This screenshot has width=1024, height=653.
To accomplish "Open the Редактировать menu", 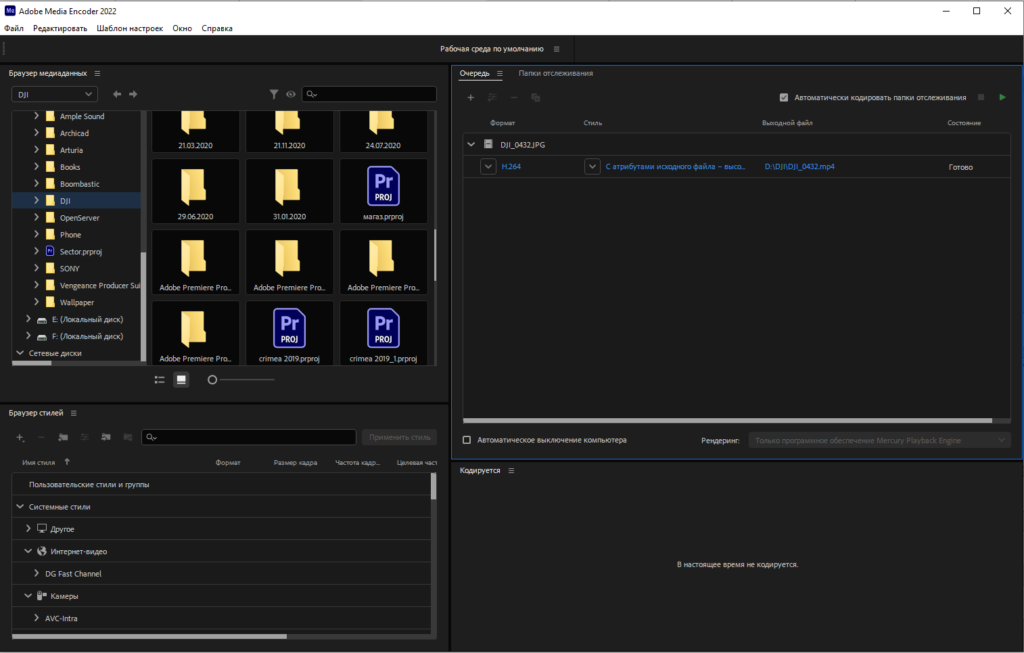I will [60, 28].
